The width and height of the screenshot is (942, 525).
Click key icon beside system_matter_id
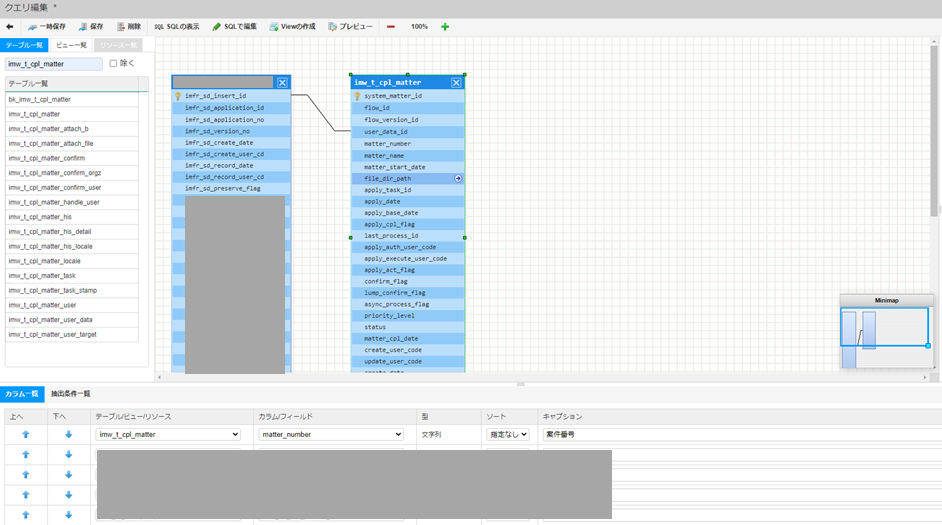[357, 96]
